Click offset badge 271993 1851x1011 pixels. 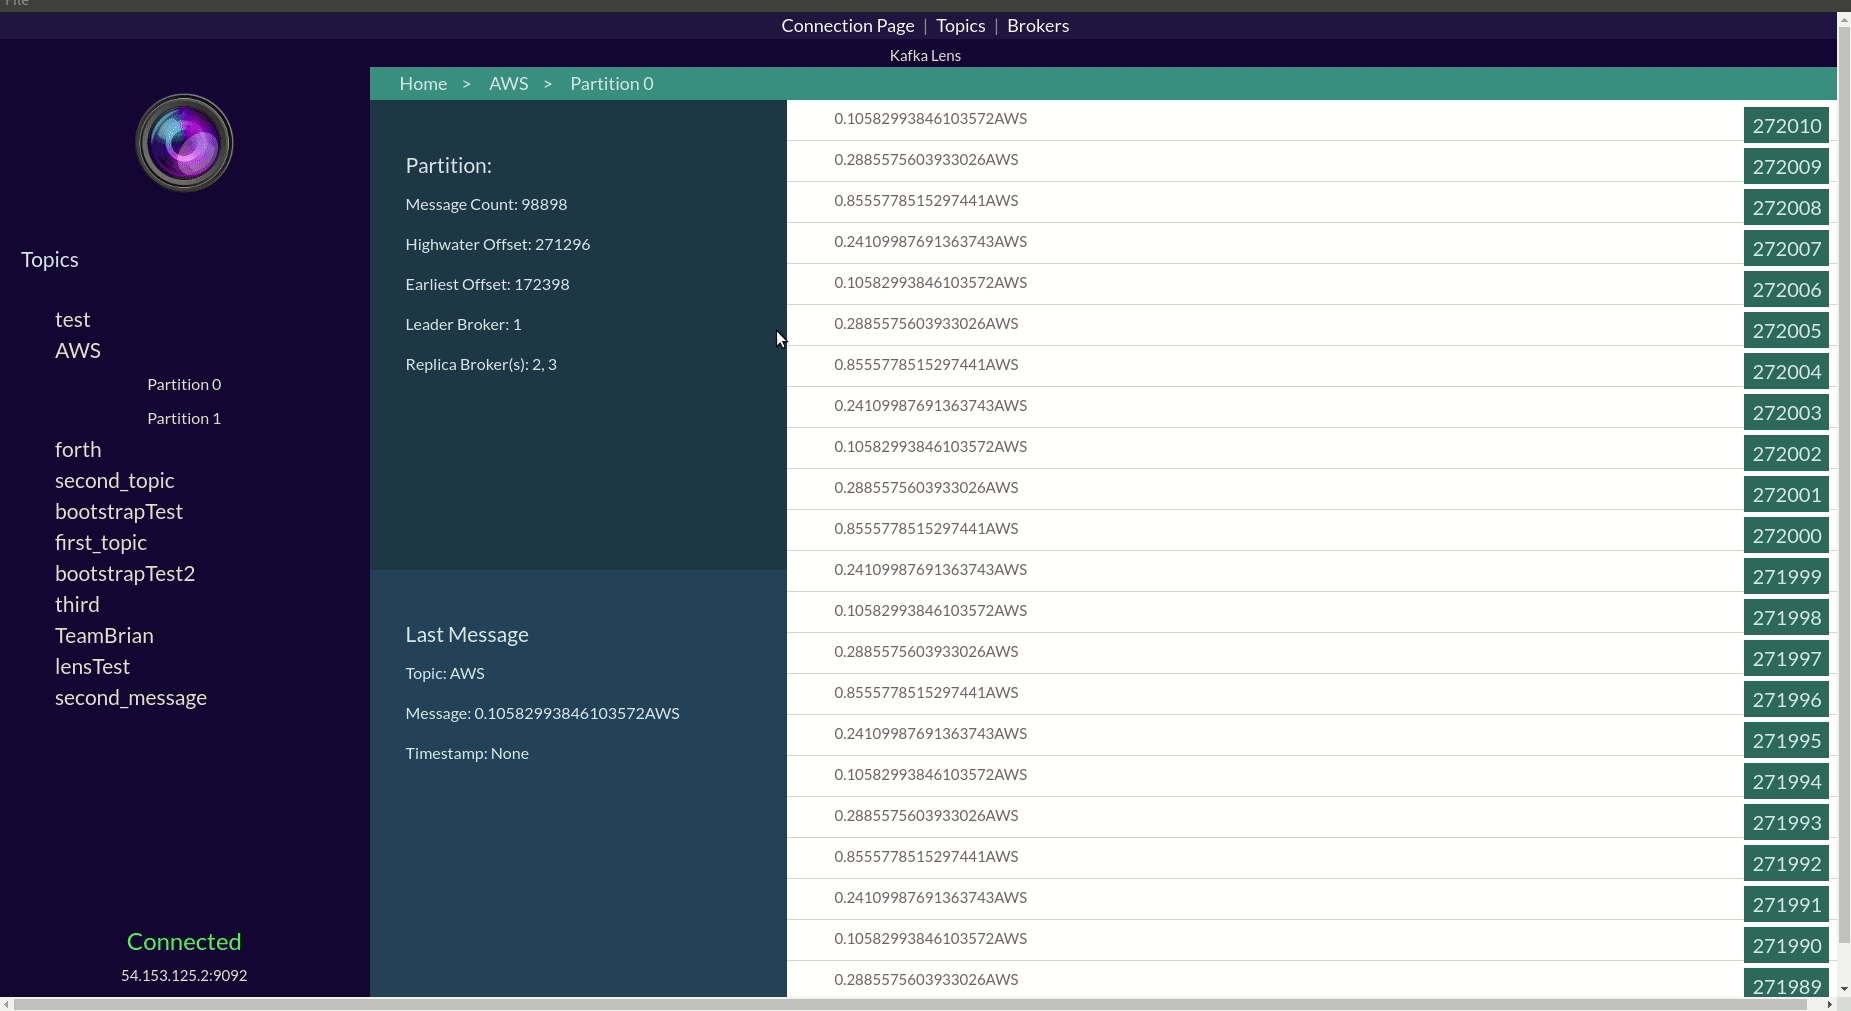[1786, 823]
